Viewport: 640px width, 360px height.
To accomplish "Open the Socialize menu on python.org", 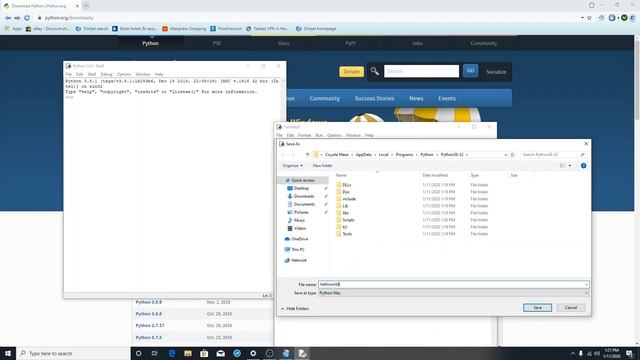I will click(496, 72).
